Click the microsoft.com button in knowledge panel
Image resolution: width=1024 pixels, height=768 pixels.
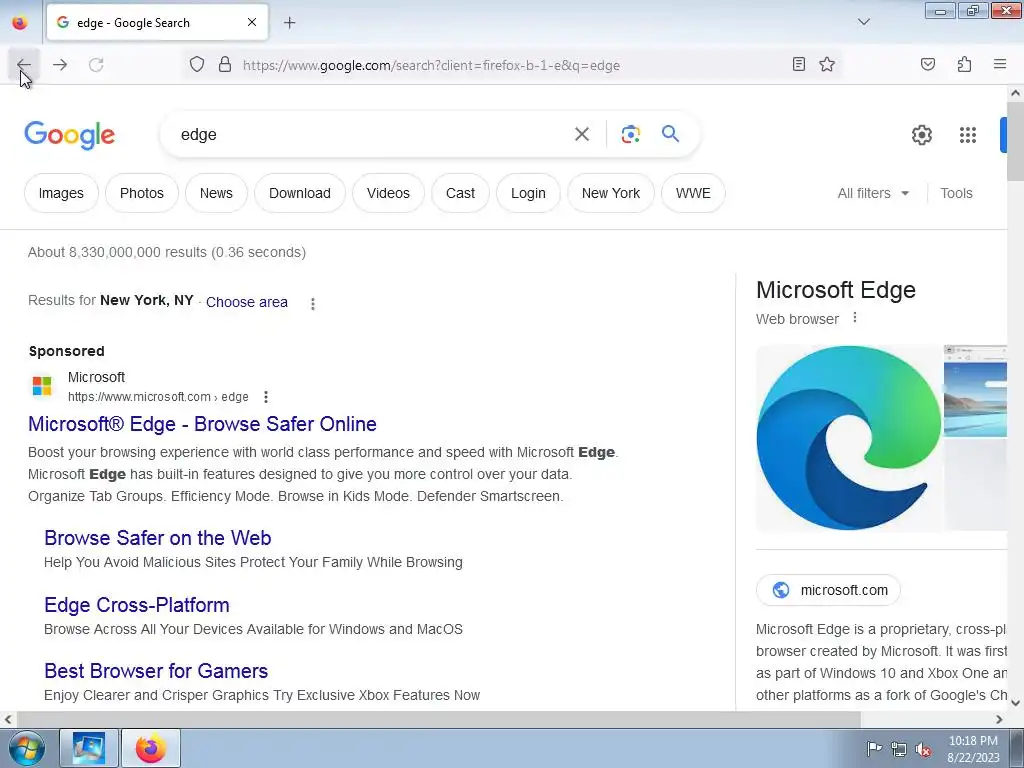(x=828, y=590)
